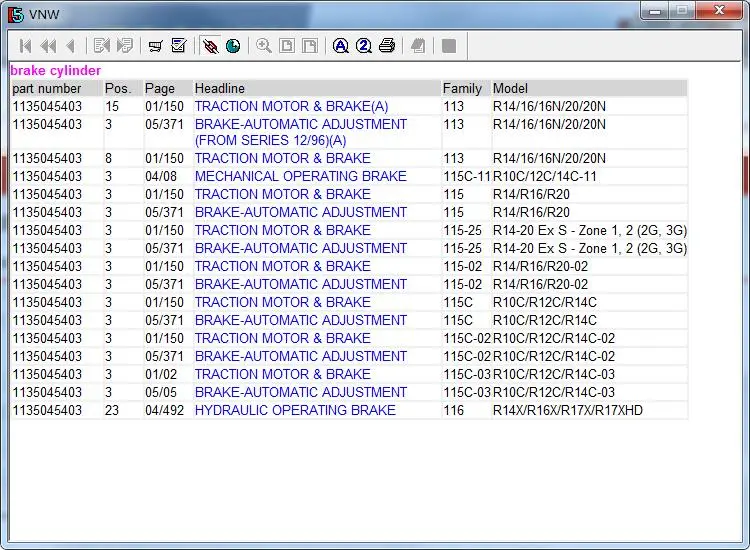Open HYDRAULIC OPERATING BRAKE headline
Screen dimensions: 750x550
pos(295,410)
